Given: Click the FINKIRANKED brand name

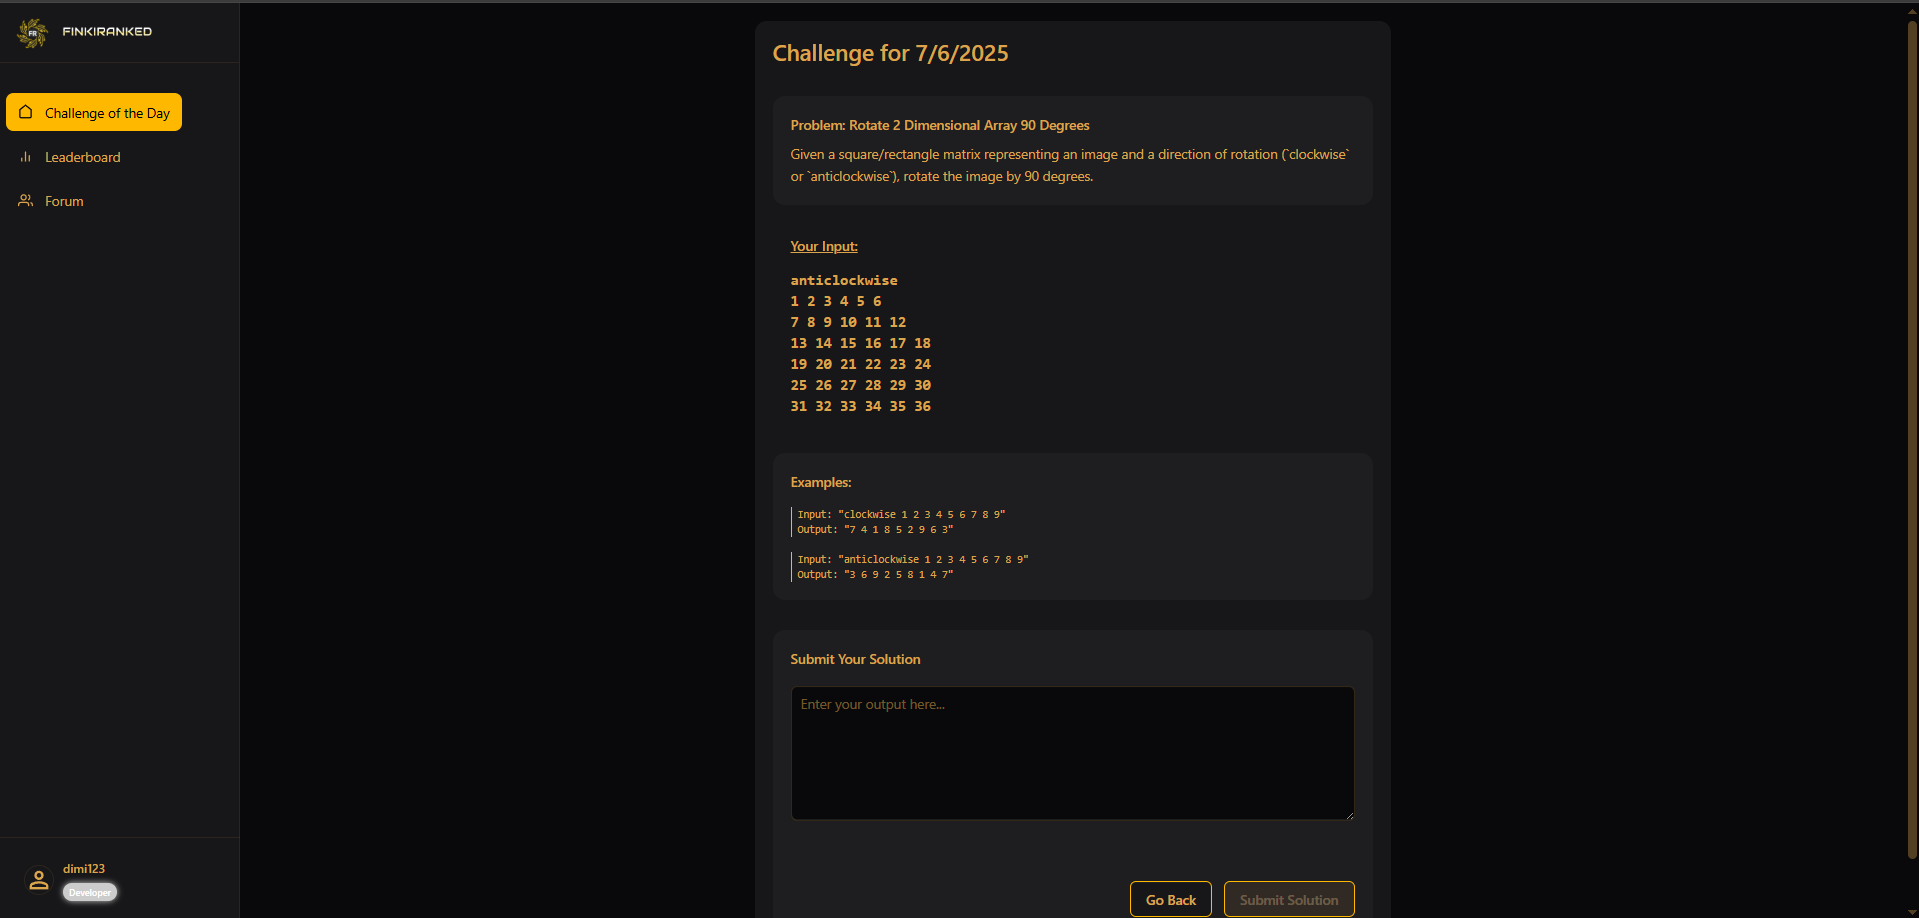Looking at the screenshot, I should tap(107, 32).
